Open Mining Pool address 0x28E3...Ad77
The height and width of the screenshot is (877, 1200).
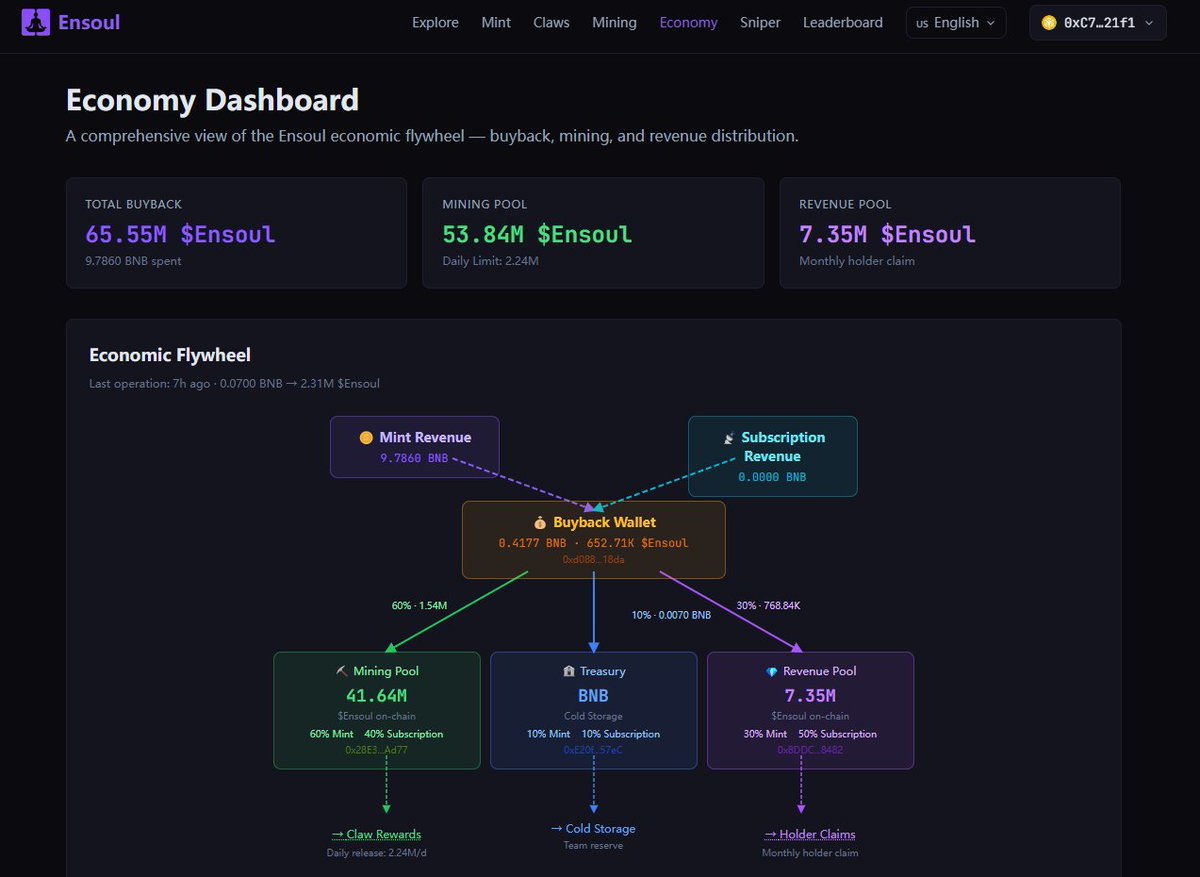click(376, 749)
